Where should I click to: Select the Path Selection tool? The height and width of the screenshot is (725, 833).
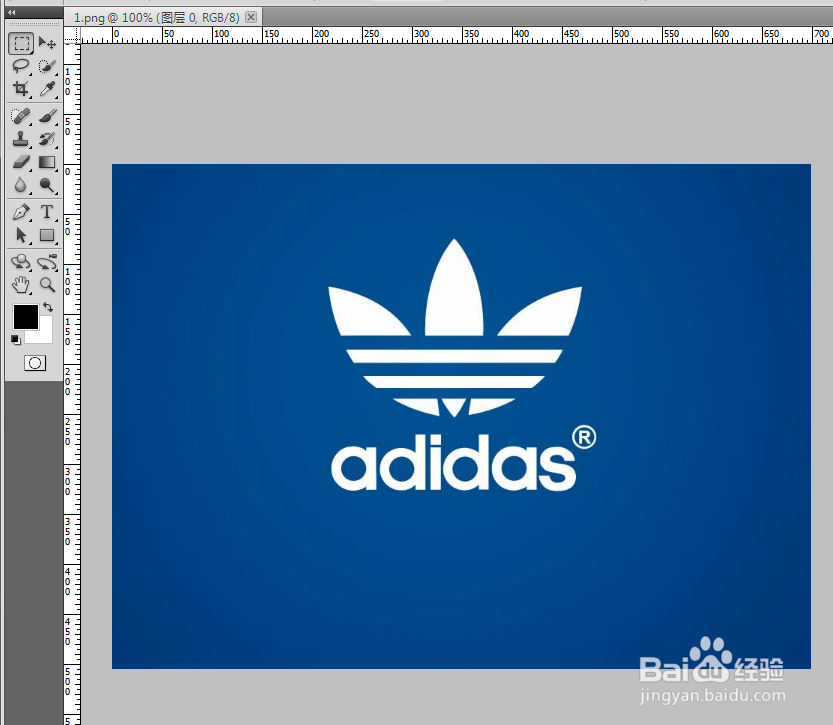pyautogui.click(x=21, y=235)
